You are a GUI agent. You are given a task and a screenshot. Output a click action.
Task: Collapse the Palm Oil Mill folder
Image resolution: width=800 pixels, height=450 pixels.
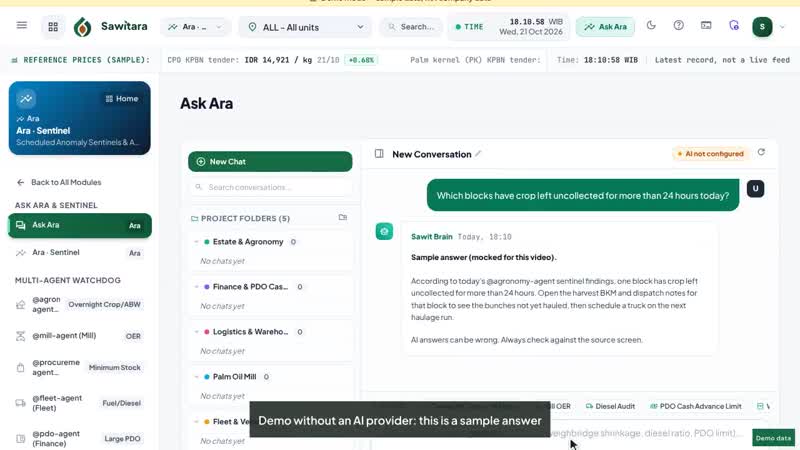click(196, 377)
